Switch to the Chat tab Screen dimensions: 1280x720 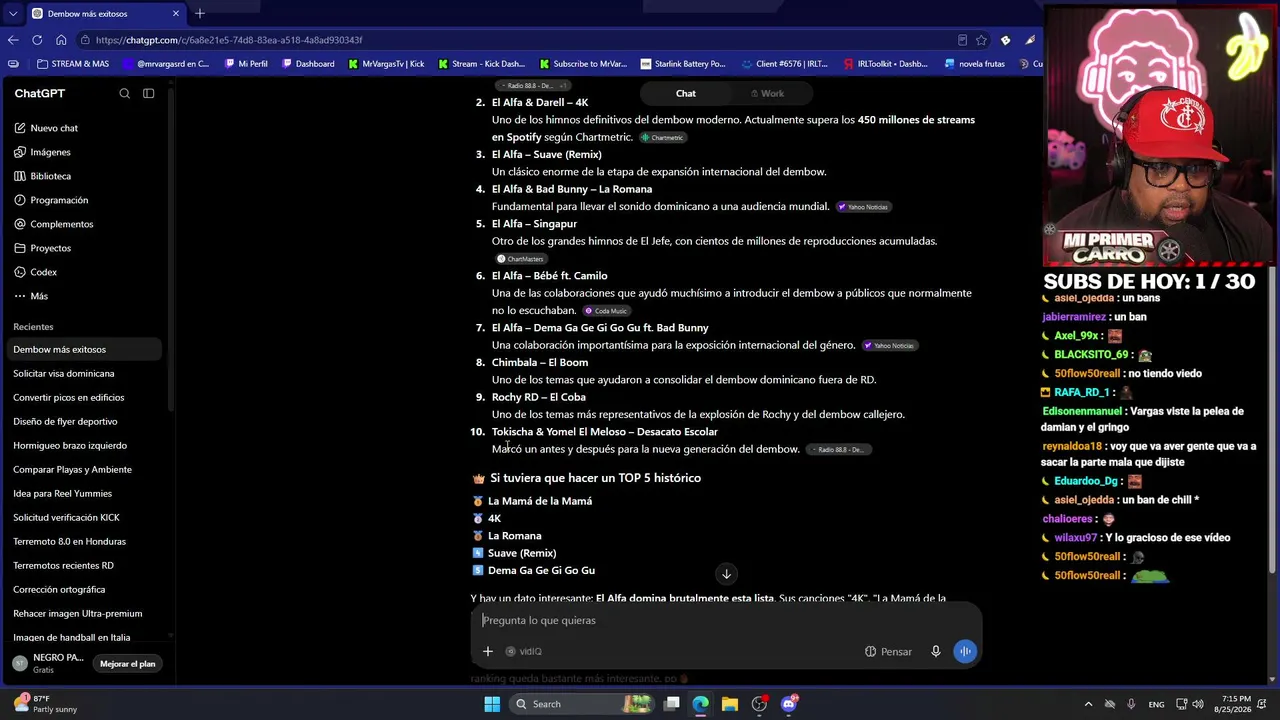[686, 93]
